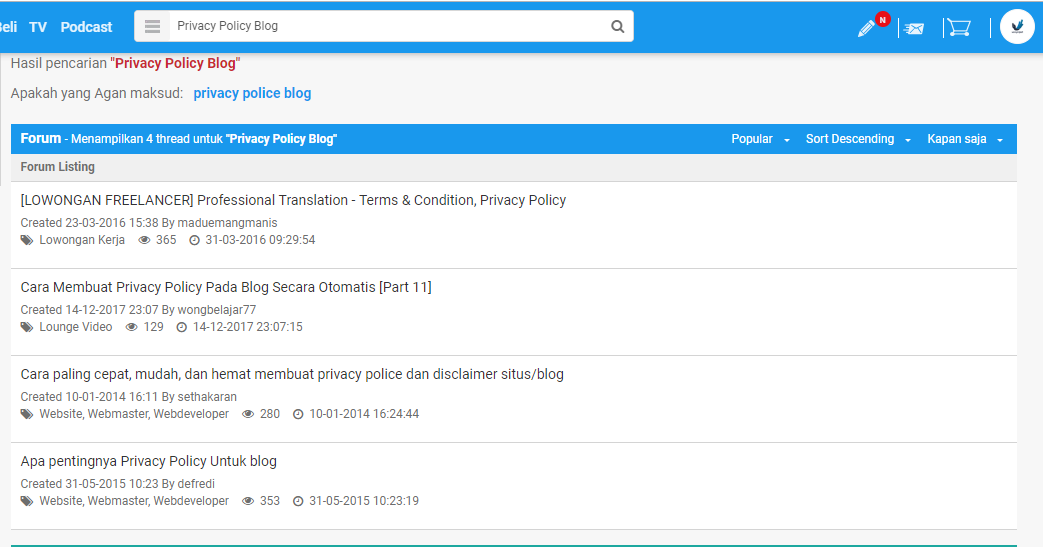Click tag icon beside Lounge Video
The width and height of the screenshot is (1043, 547).
coord(27,327)
